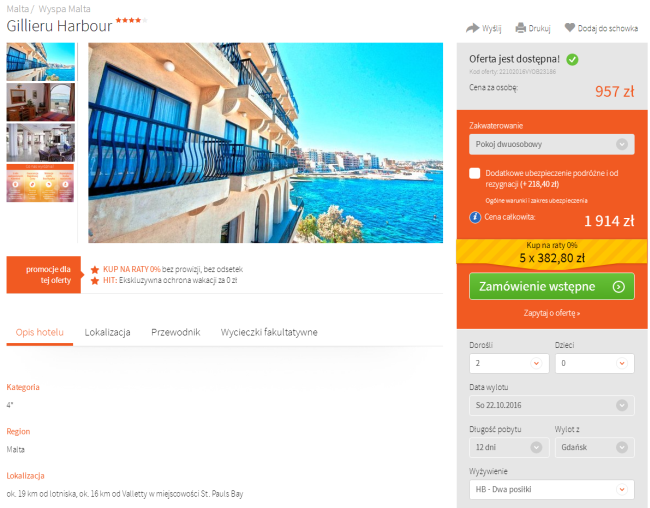
Task: Click the heart icon for Dodaj do schowka
Action: click(570, 28)
